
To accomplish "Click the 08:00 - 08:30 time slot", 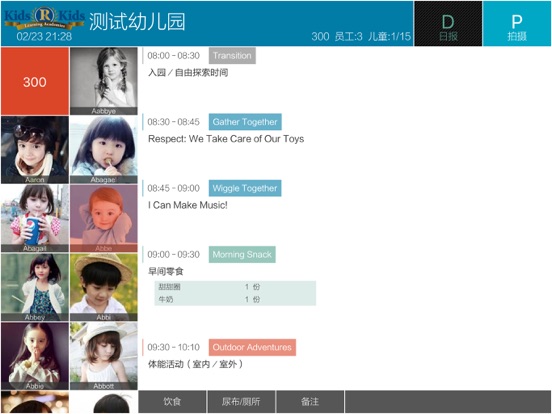I will (174, 56).
